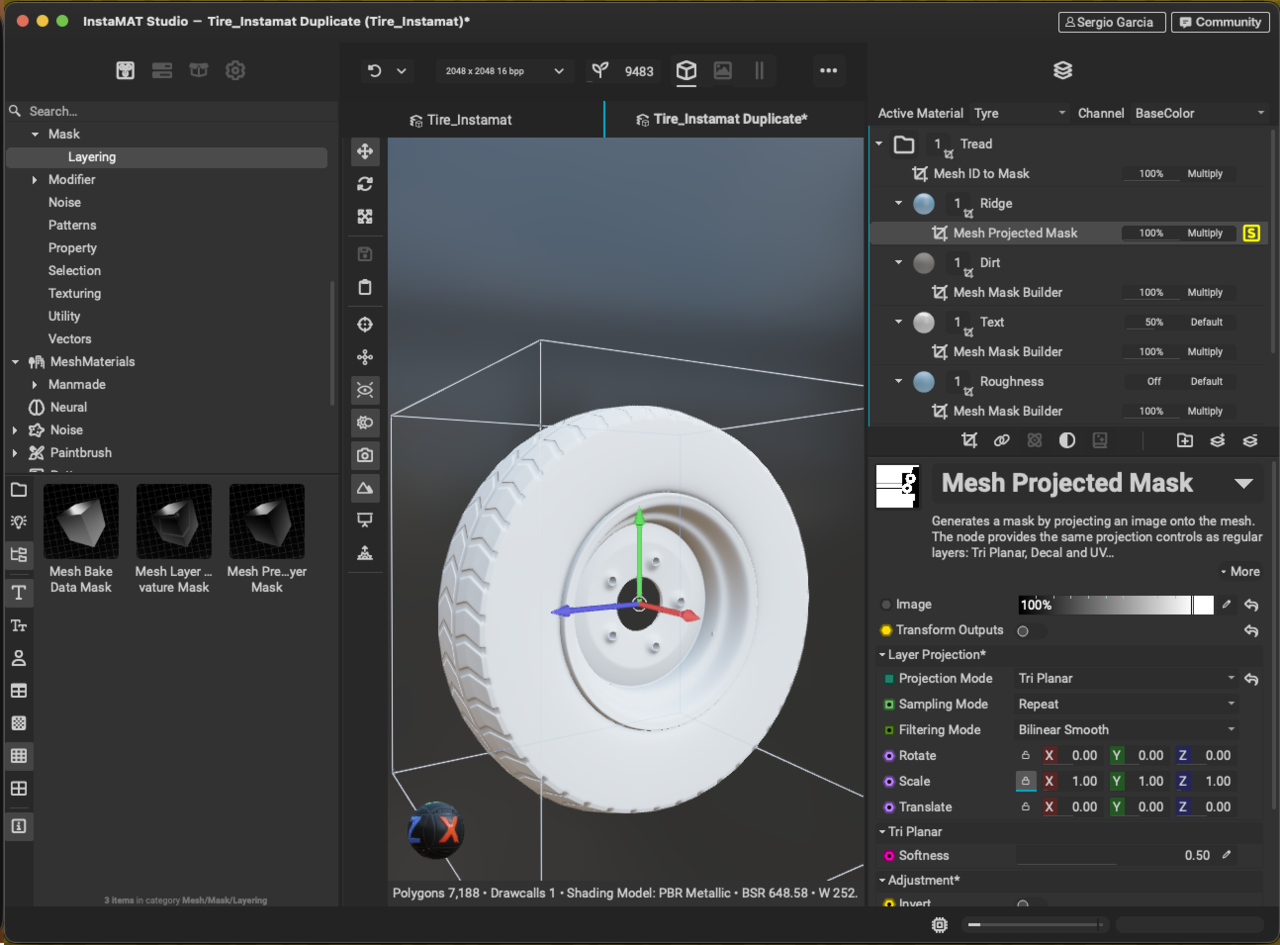This screenshot has width=1280, height=945.
Task: Click the yellow S solo badge on Mesh Projected Mask
Action: point(1251,233)
